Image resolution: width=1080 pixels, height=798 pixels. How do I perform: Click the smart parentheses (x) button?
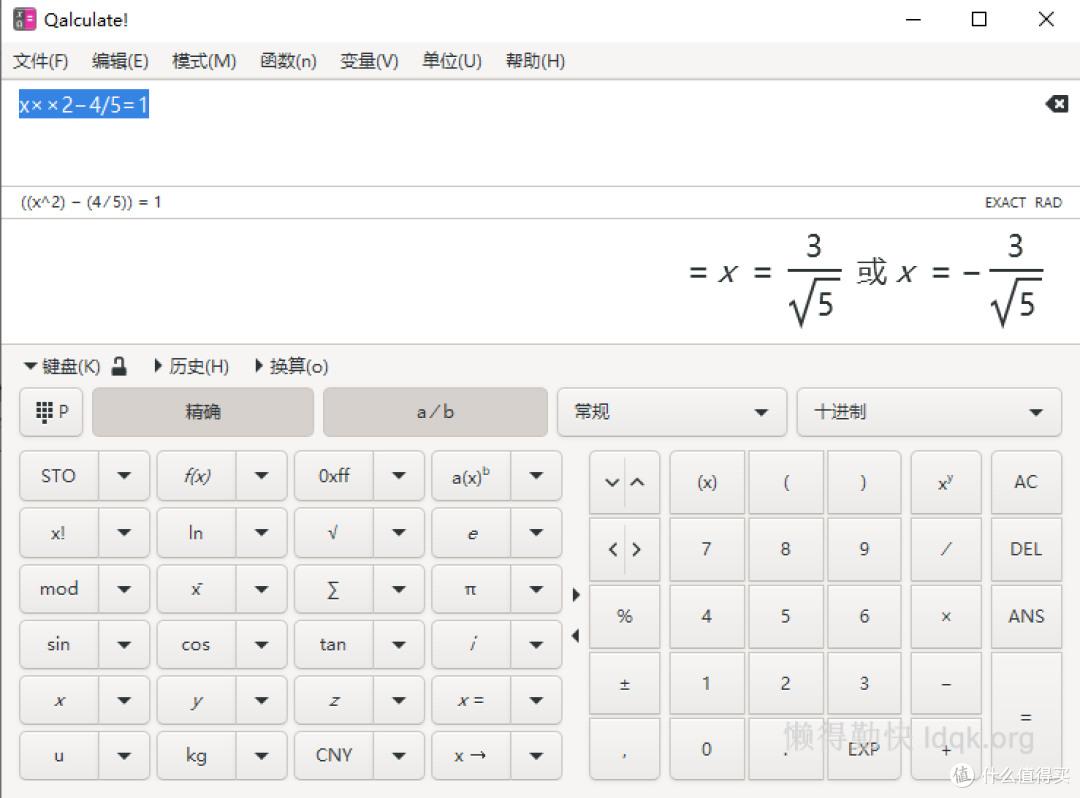[707, 482]
